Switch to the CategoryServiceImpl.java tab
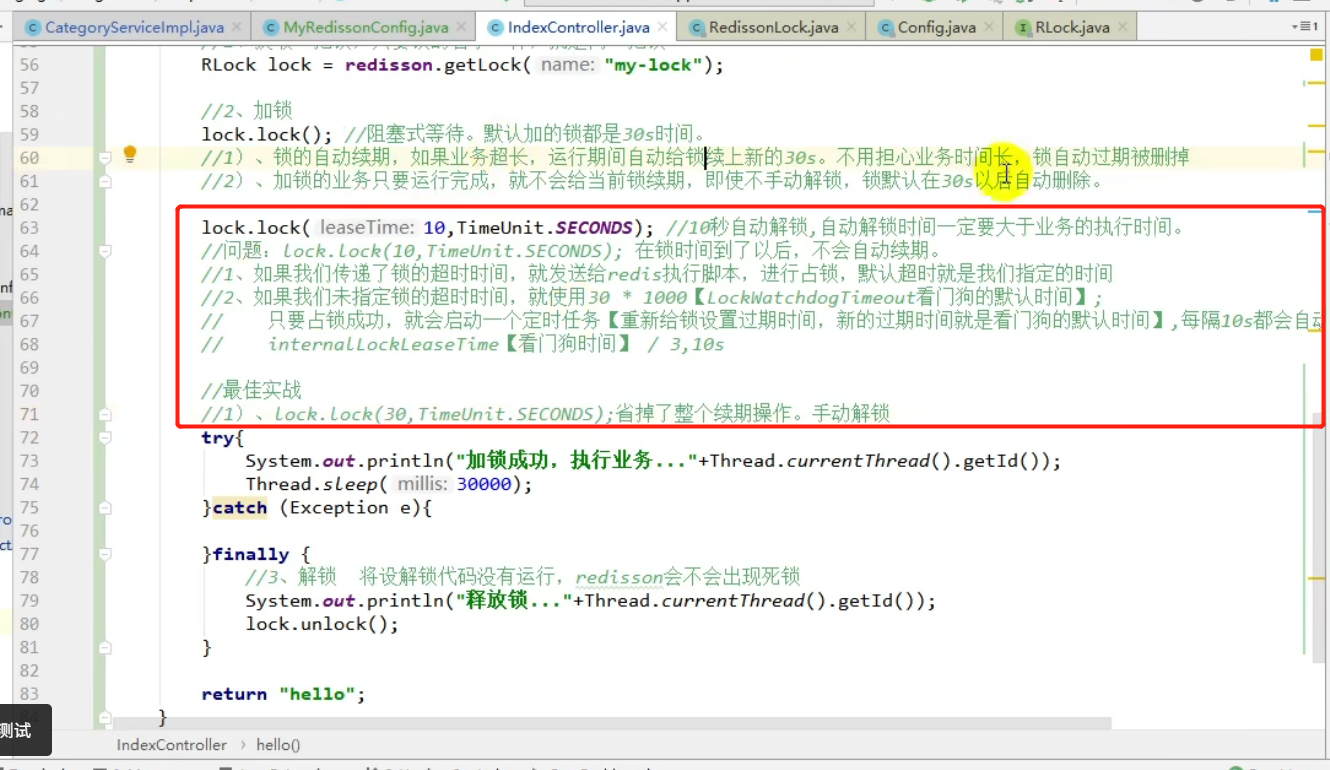This screenshot has width=1330, height=770. pyautogui.click(x=134, y=27)
